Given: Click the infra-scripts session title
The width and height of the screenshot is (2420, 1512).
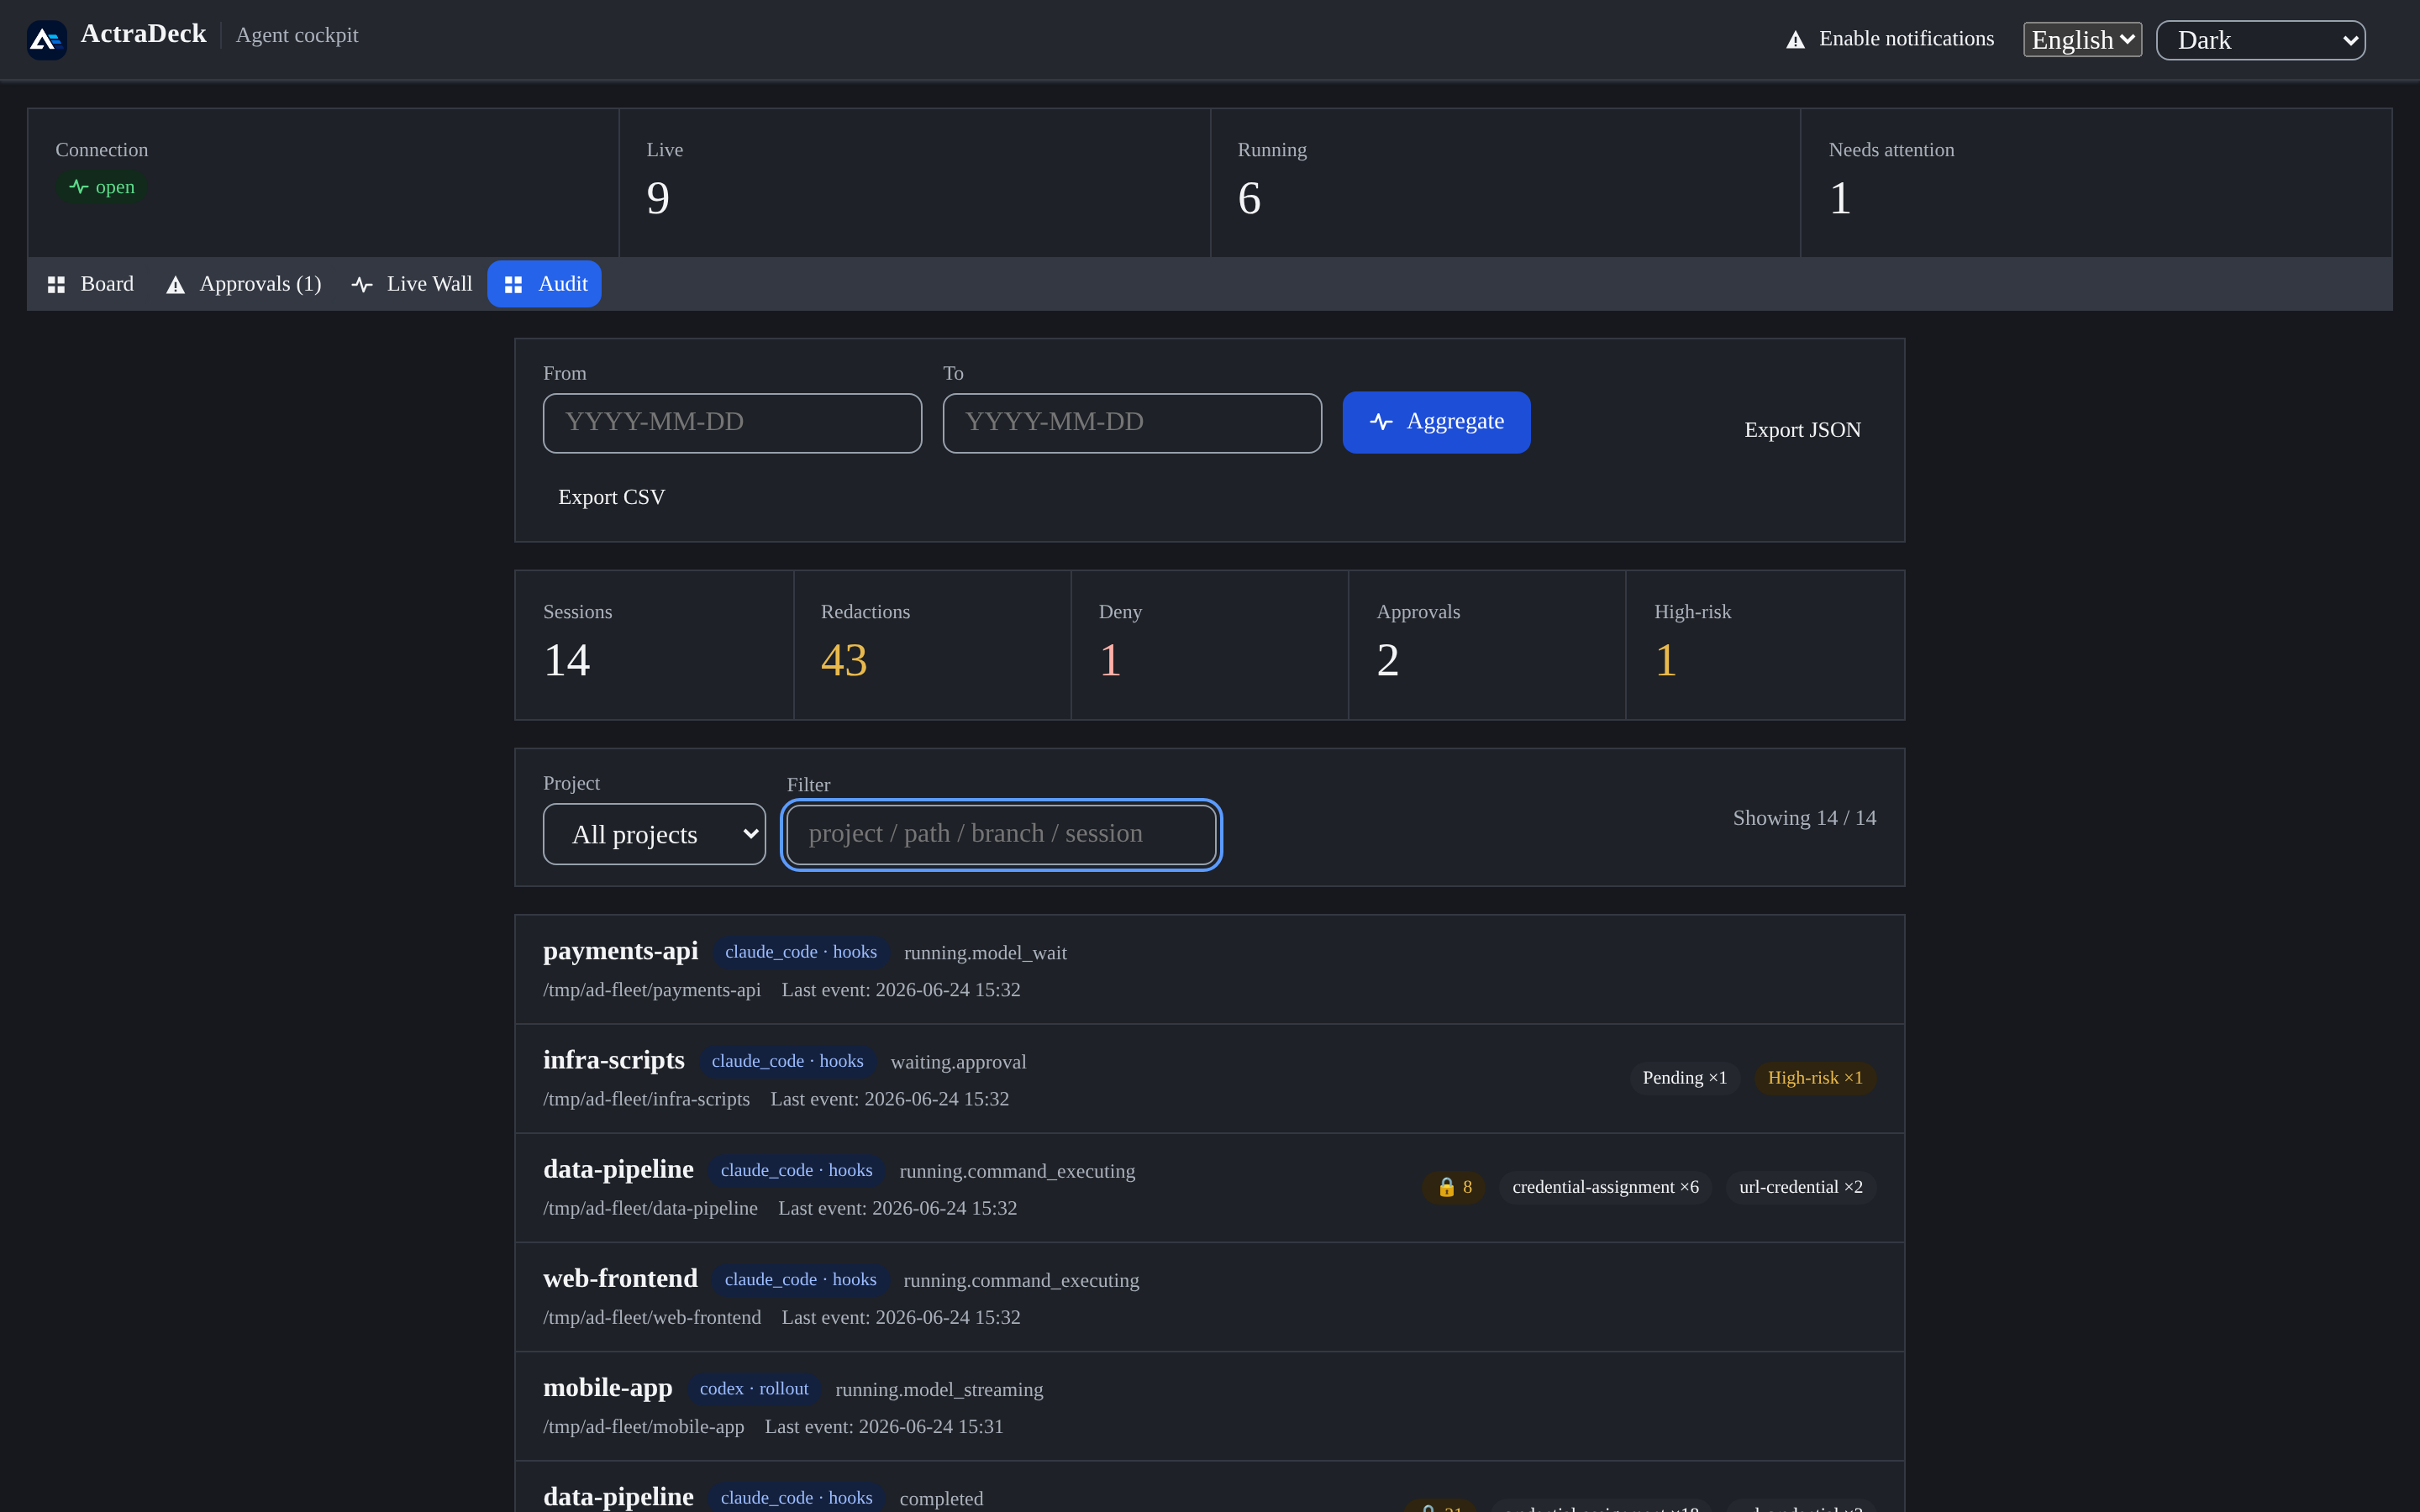Looking at the screenshot, I should pos(613,1060).
